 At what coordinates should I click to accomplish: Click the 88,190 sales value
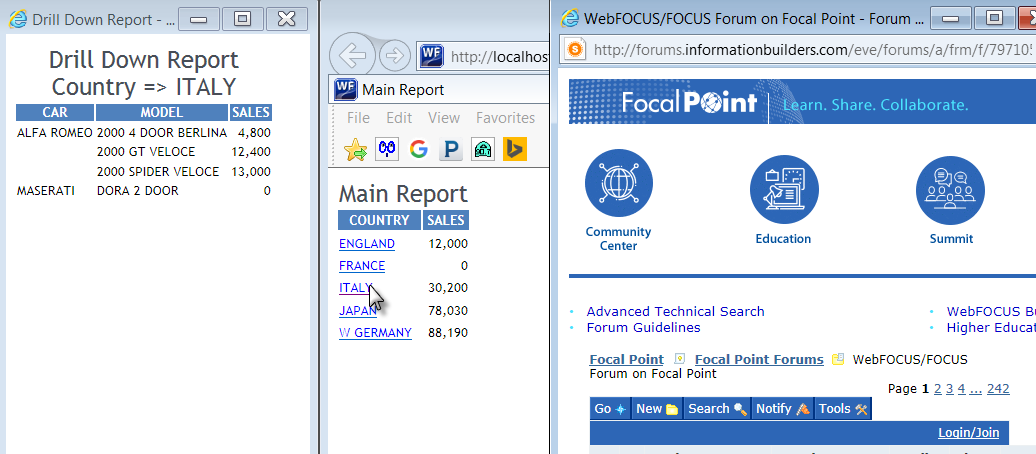coord(448,332)
